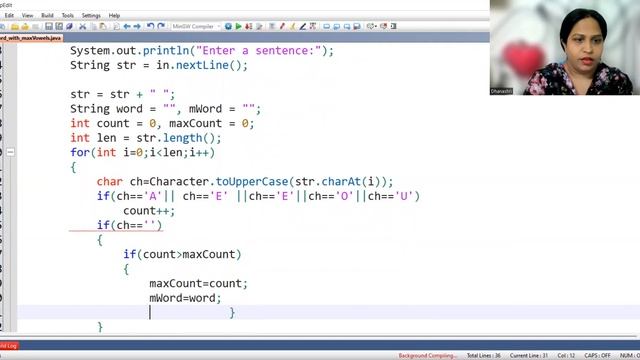
Task: Click the underlined "if(ch=='')" code line
Action: pos(129,225)
